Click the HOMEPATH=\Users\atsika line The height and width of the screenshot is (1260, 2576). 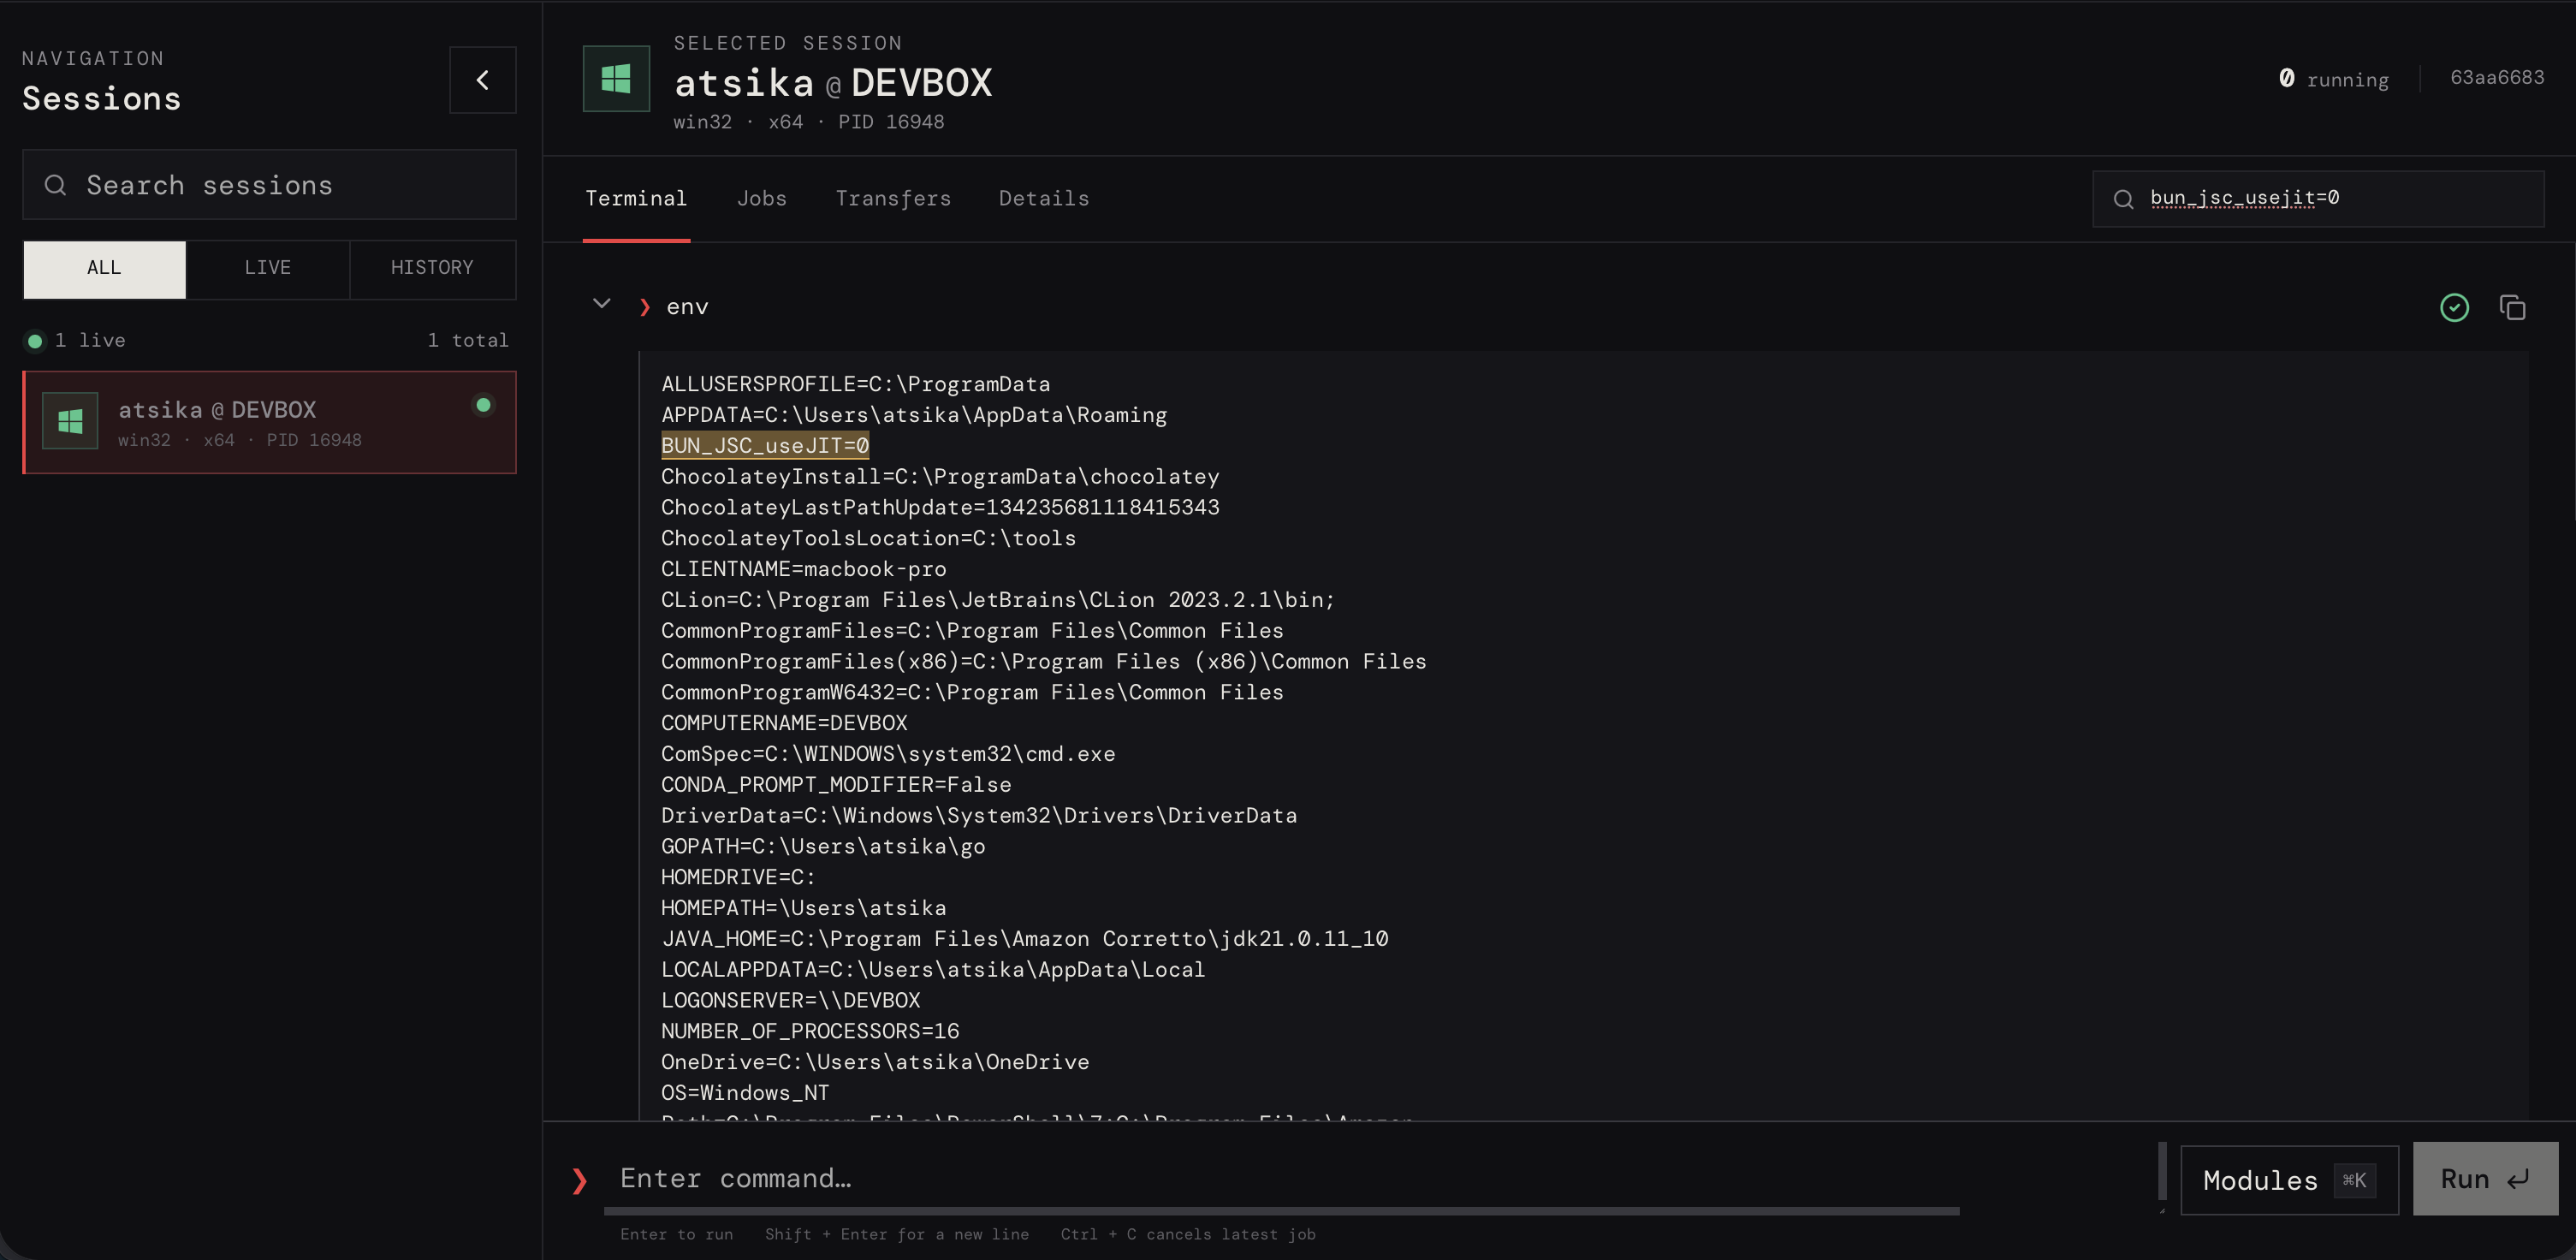[x=803, y=908]
